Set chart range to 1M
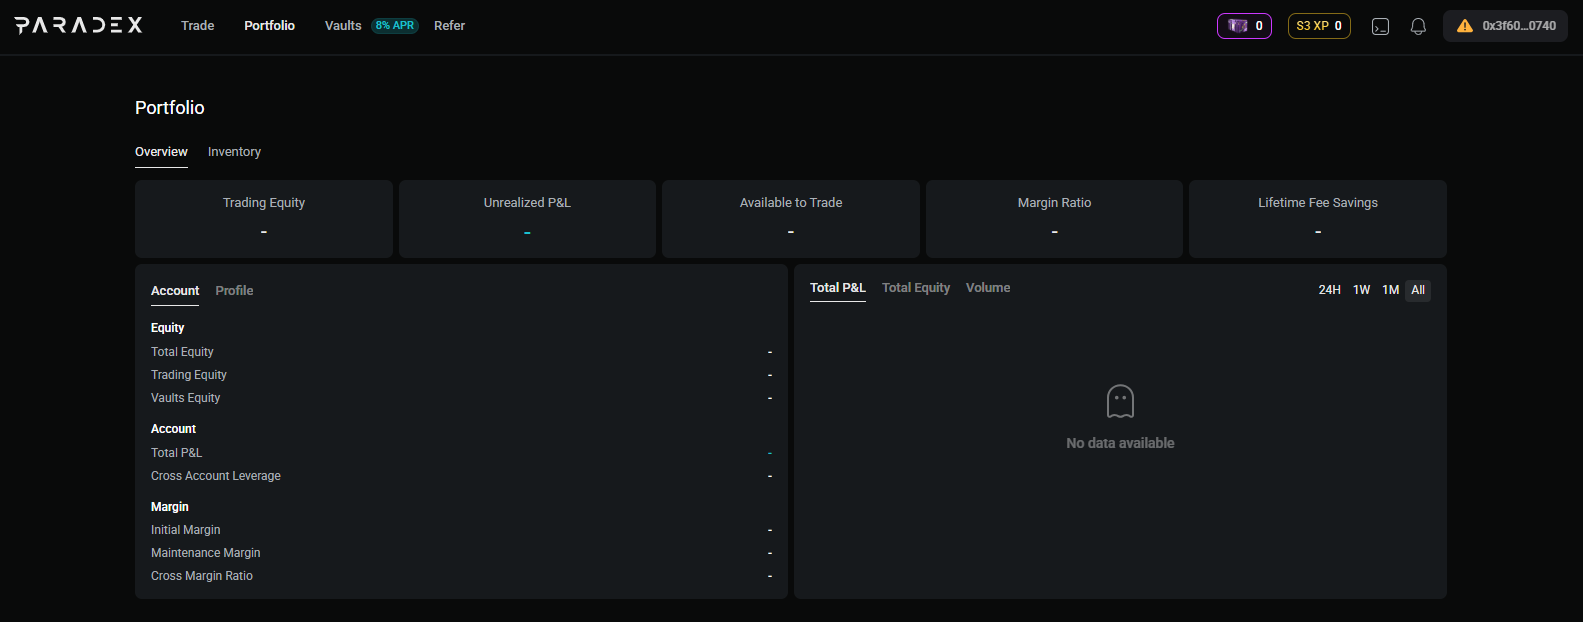Viewport: 1583px width, 622px height. (x=1390, y=290)
